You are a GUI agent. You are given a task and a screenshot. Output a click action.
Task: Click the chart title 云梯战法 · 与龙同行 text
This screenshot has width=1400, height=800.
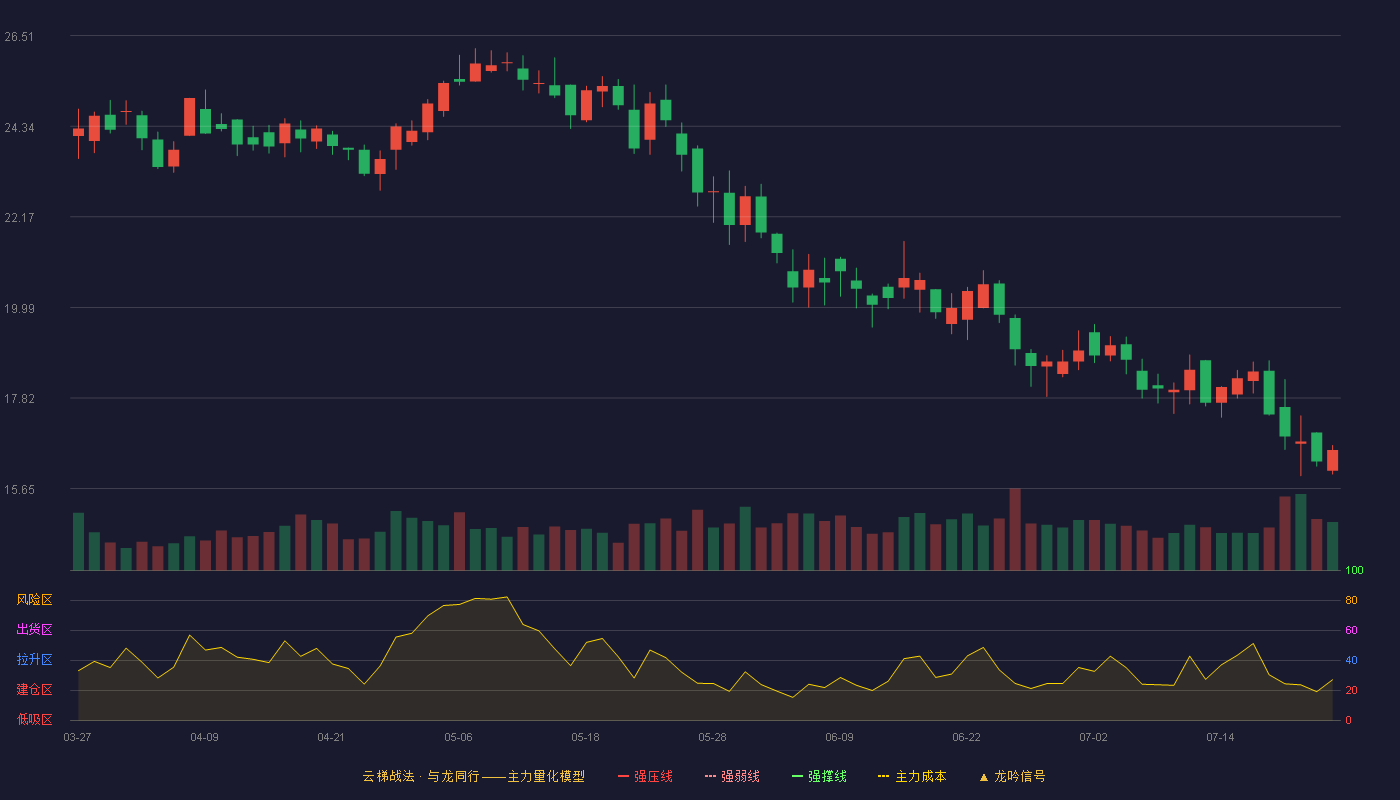coord(421,776)
